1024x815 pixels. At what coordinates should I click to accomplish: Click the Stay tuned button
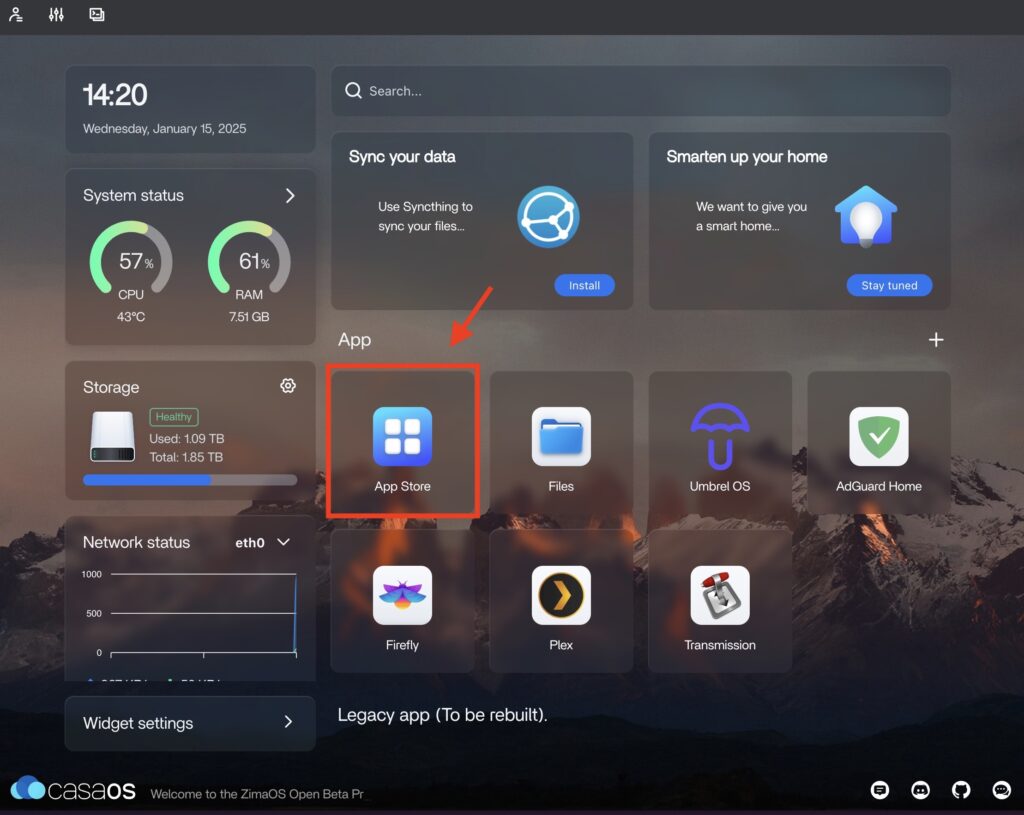tap(889, 285)
